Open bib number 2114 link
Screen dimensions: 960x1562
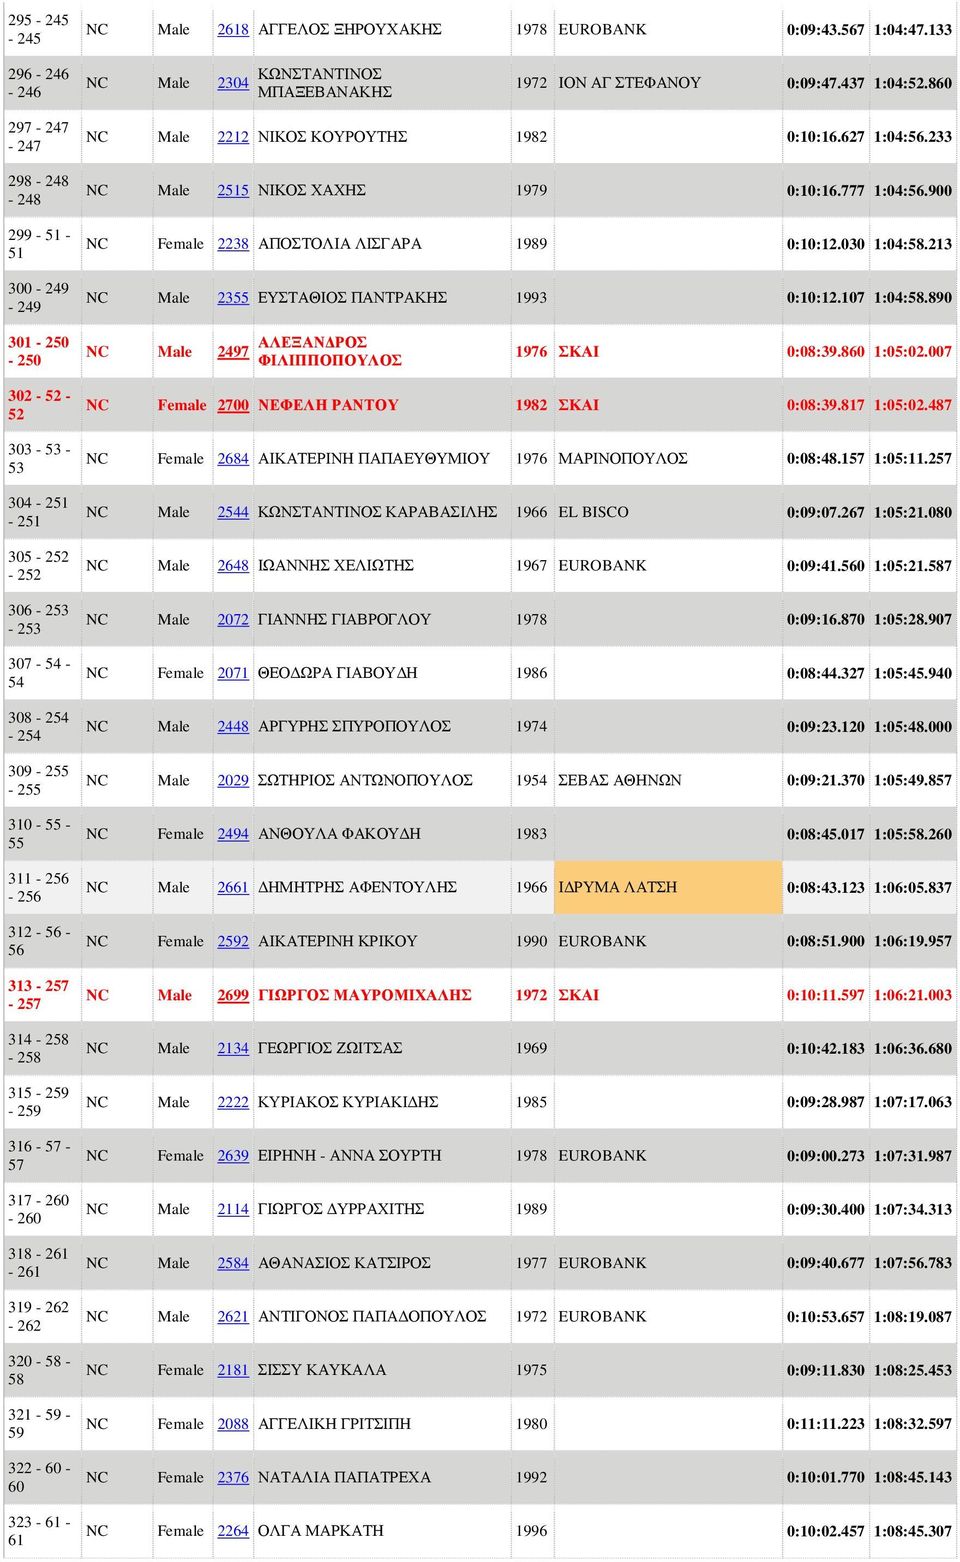click(x=233, y=1209)
